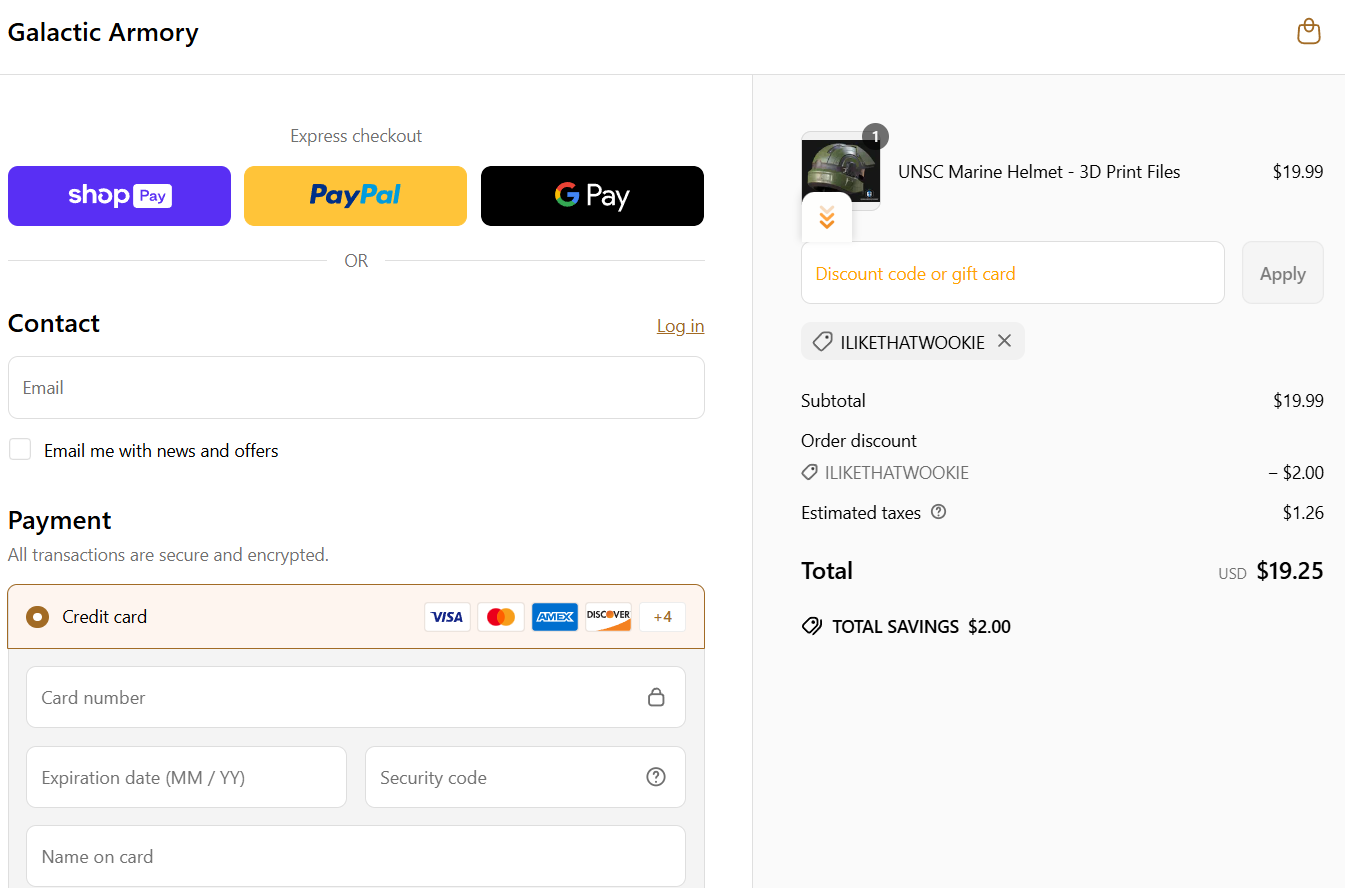The image size is (1345, 888).
Task: Check out using Google Pay
Action: pos(592,196)
